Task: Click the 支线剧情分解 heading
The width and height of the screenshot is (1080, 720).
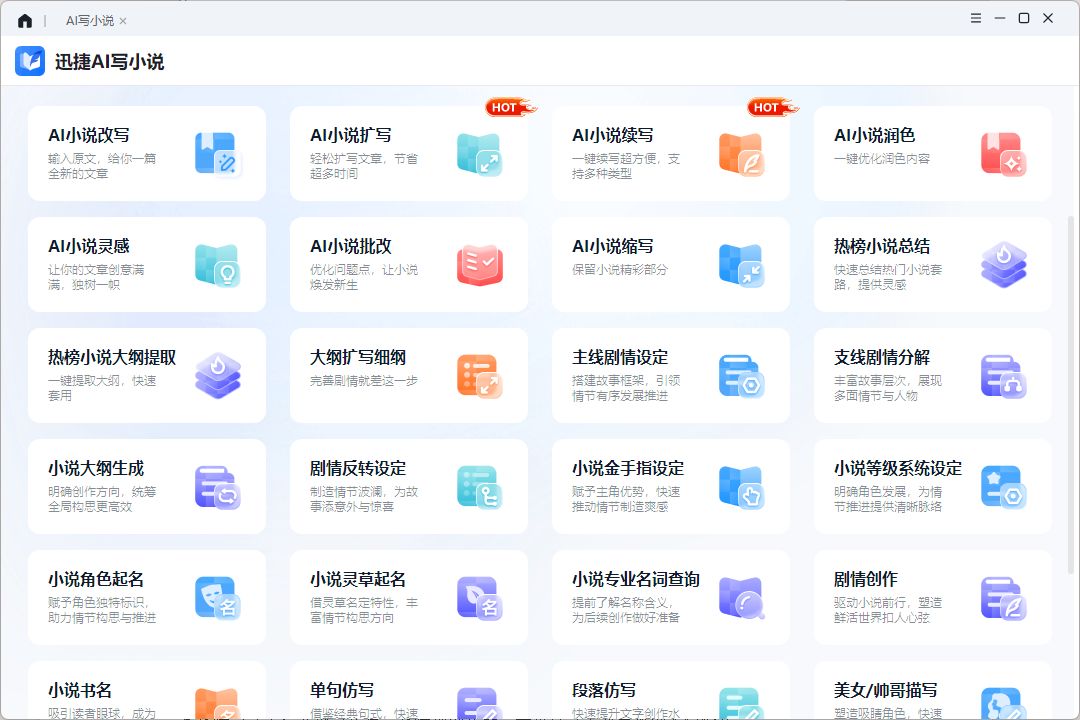Action: click(882, 357)
